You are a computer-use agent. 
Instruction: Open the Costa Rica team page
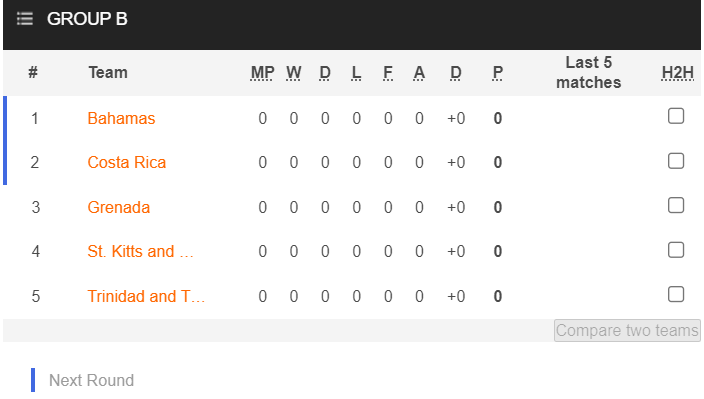(127, 162)
